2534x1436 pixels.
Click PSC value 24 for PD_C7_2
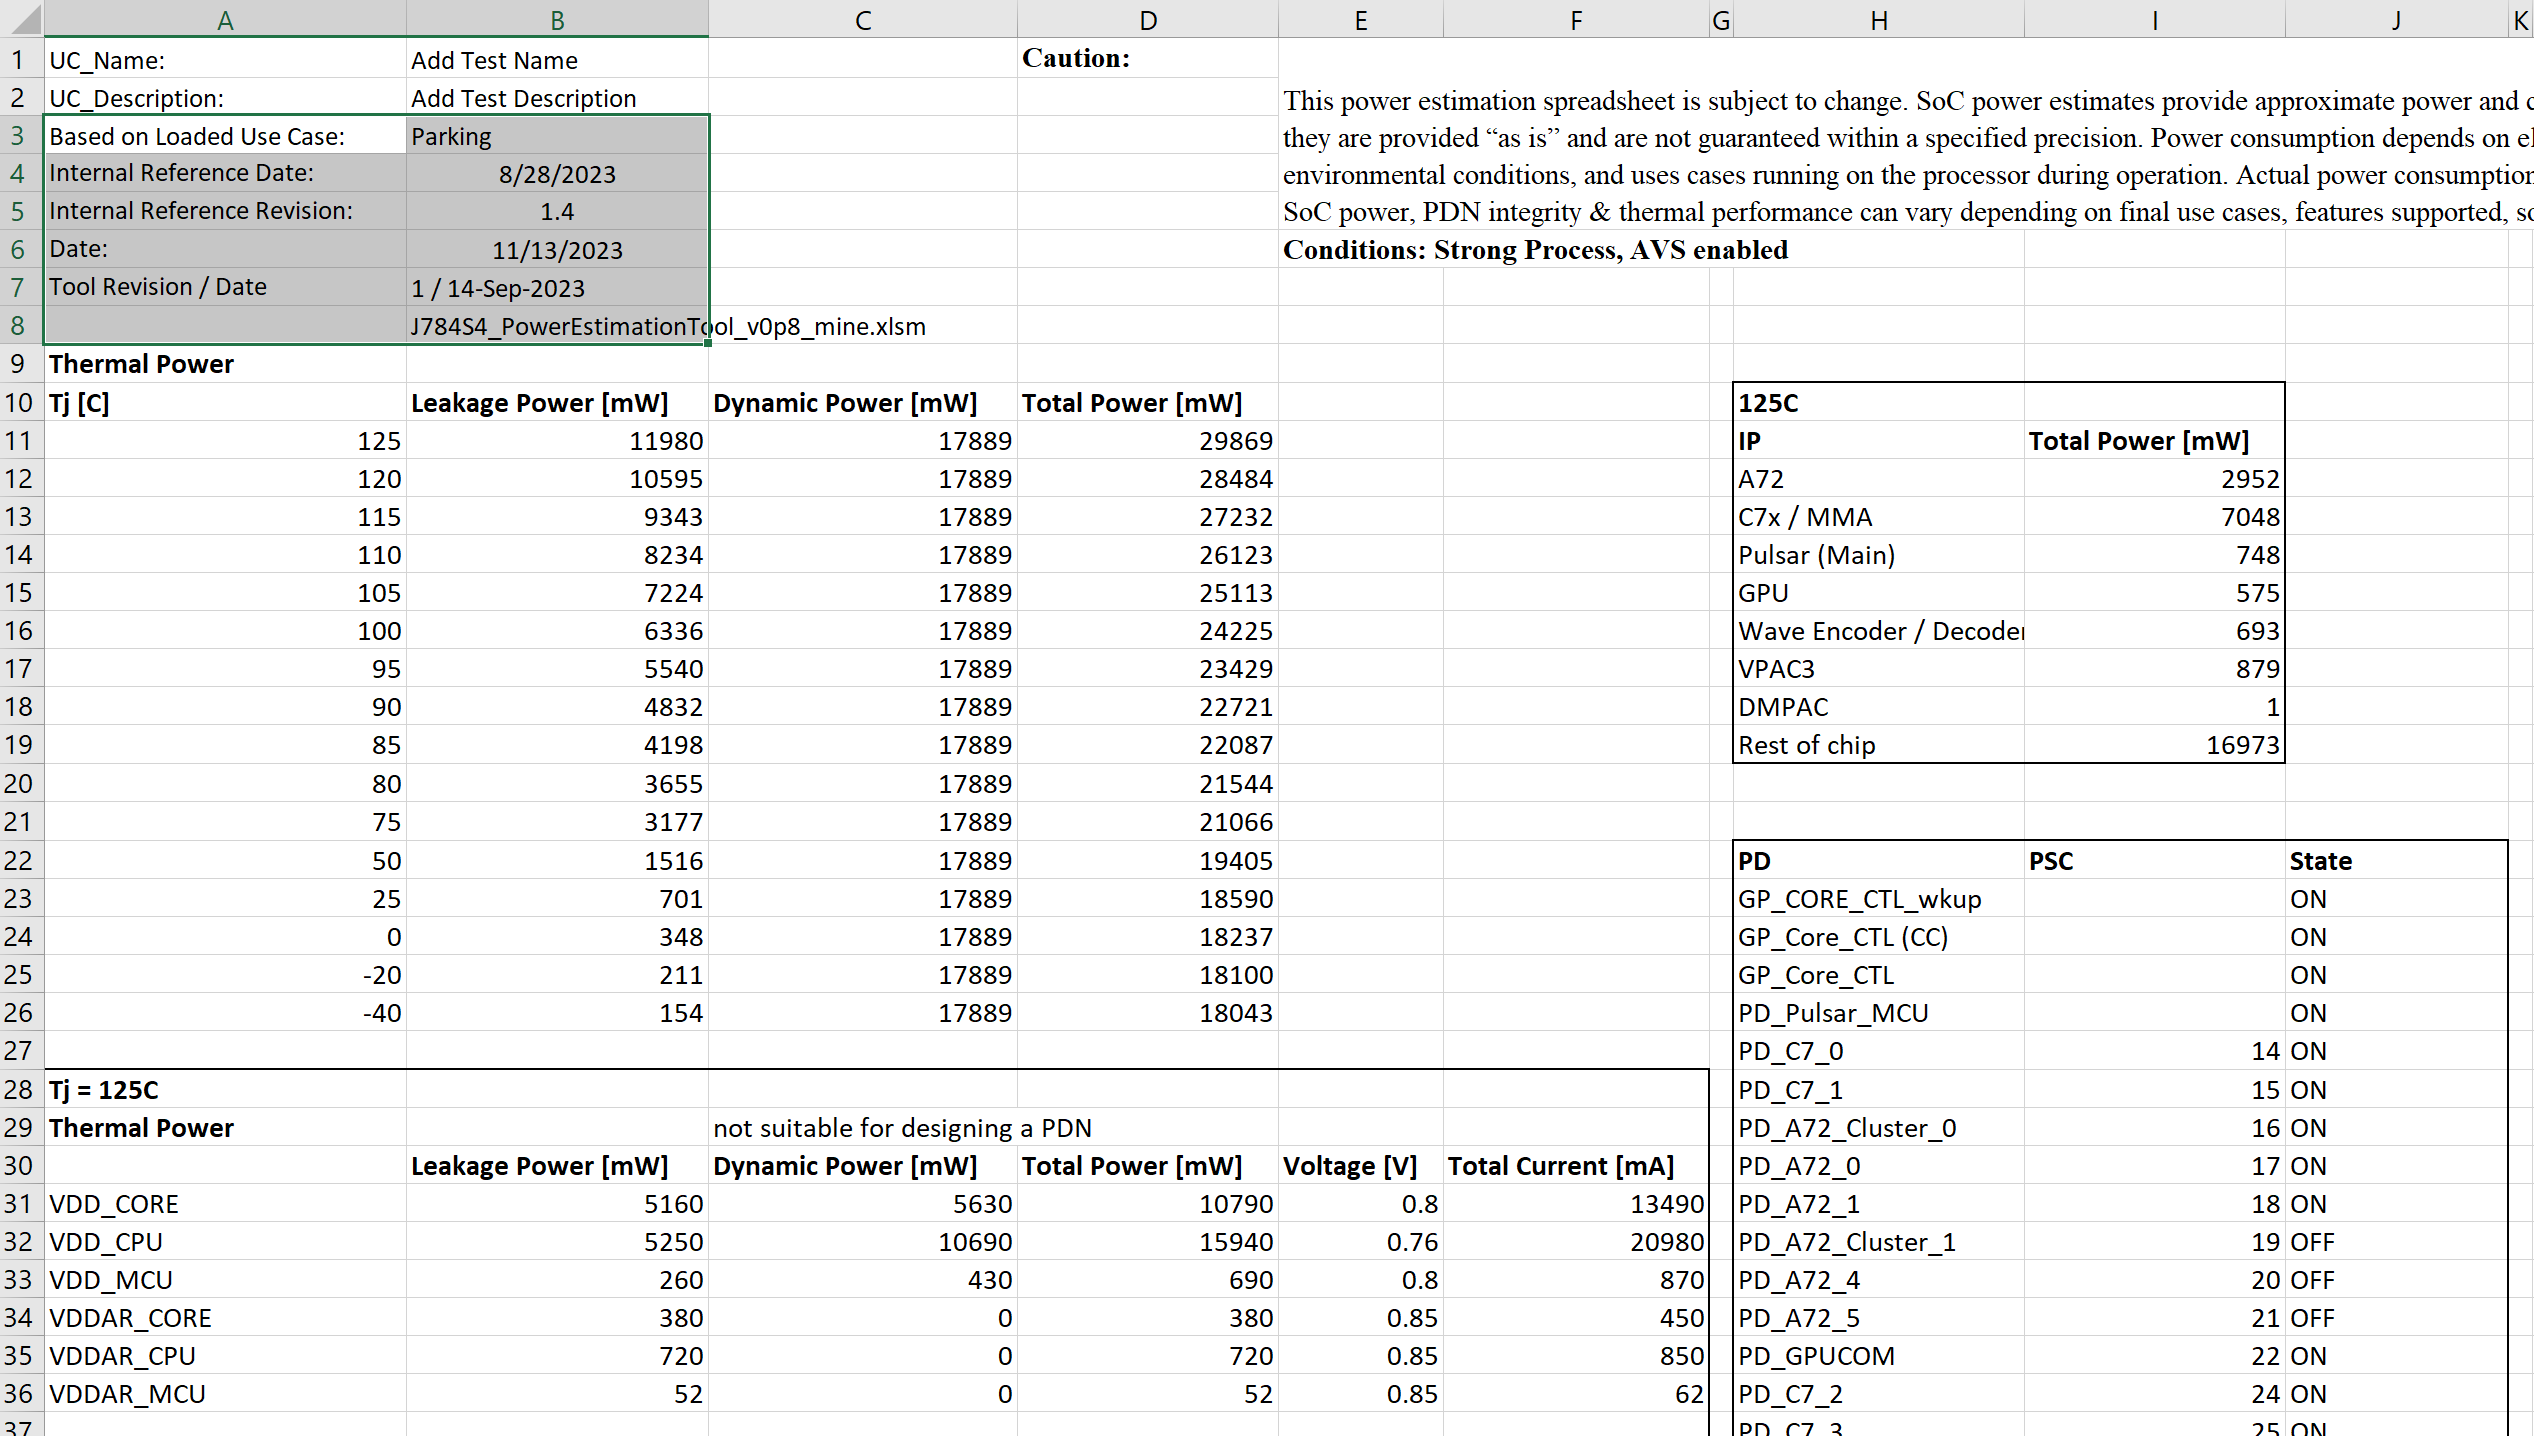coord(2155,1394)
